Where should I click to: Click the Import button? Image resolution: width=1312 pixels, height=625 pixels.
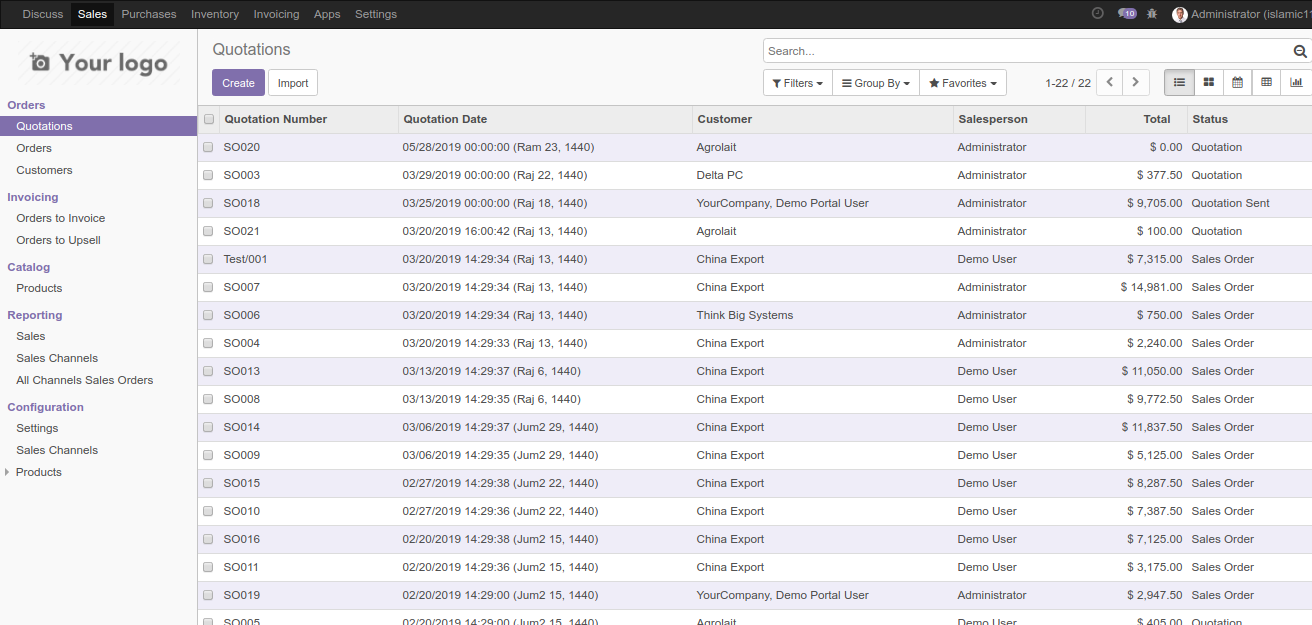(293, 83)
